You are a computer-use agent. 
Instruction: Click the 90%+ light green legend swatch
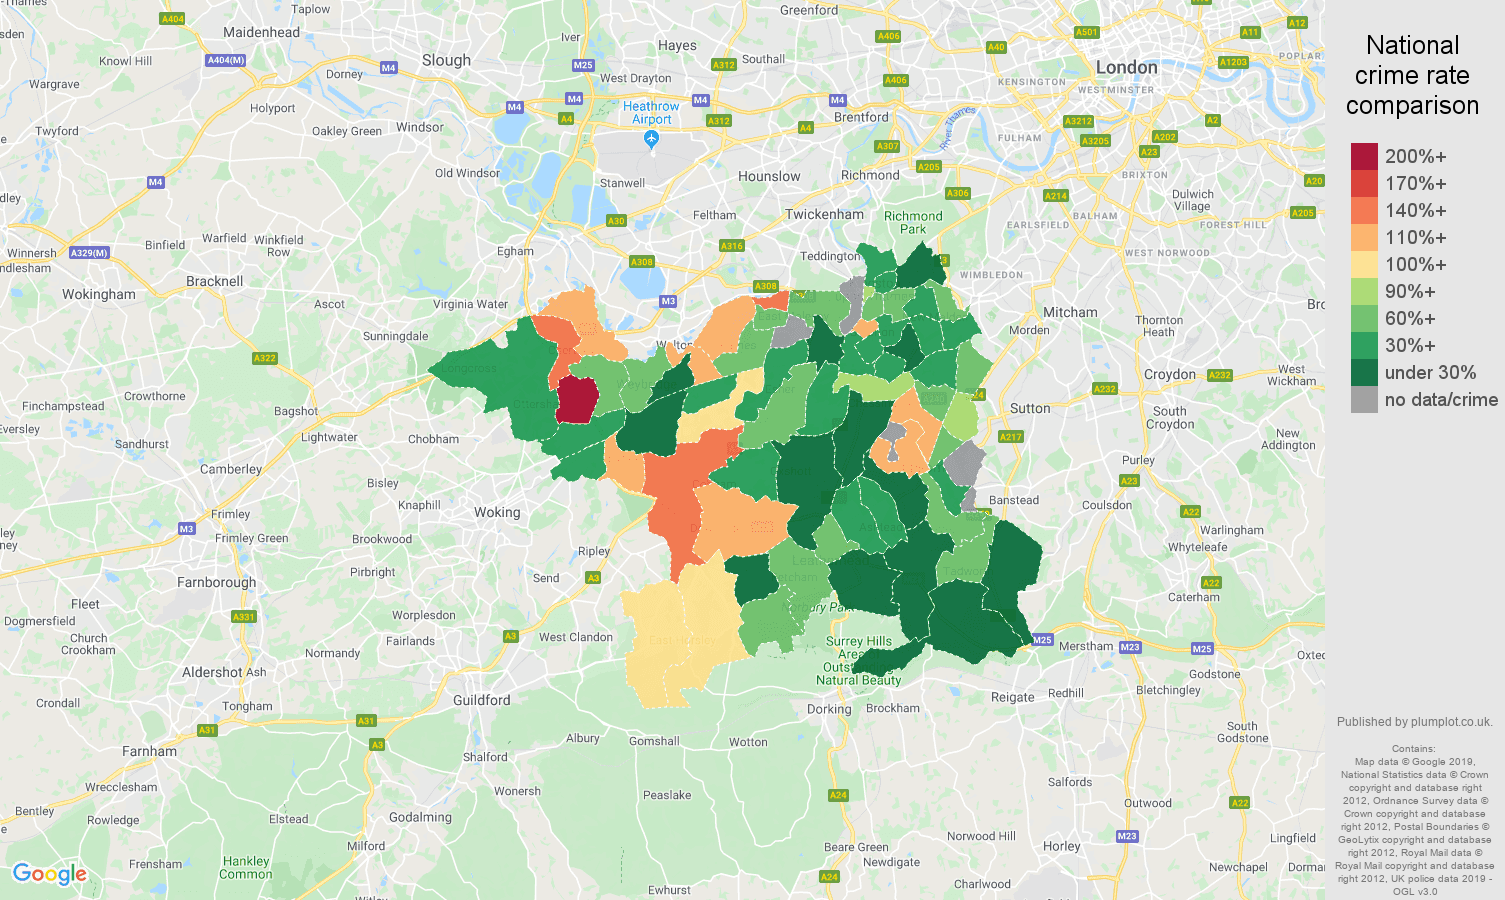coord(1364,292)
